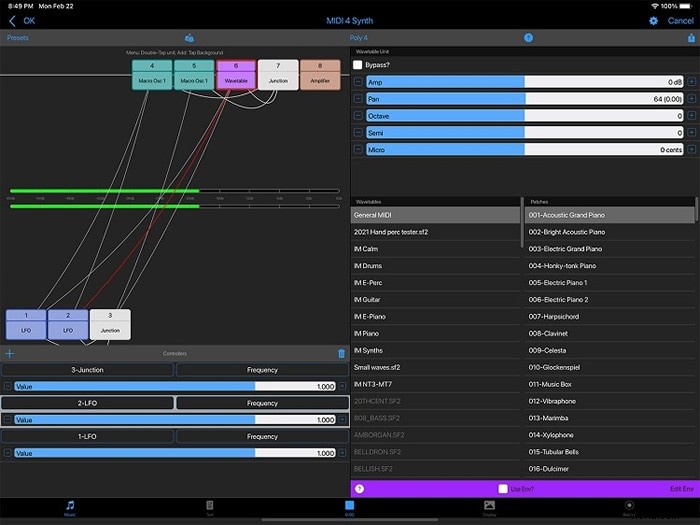The image size is (700, 525).
Task: Select 012-Vibraphone patch
Action: [610, 401]
